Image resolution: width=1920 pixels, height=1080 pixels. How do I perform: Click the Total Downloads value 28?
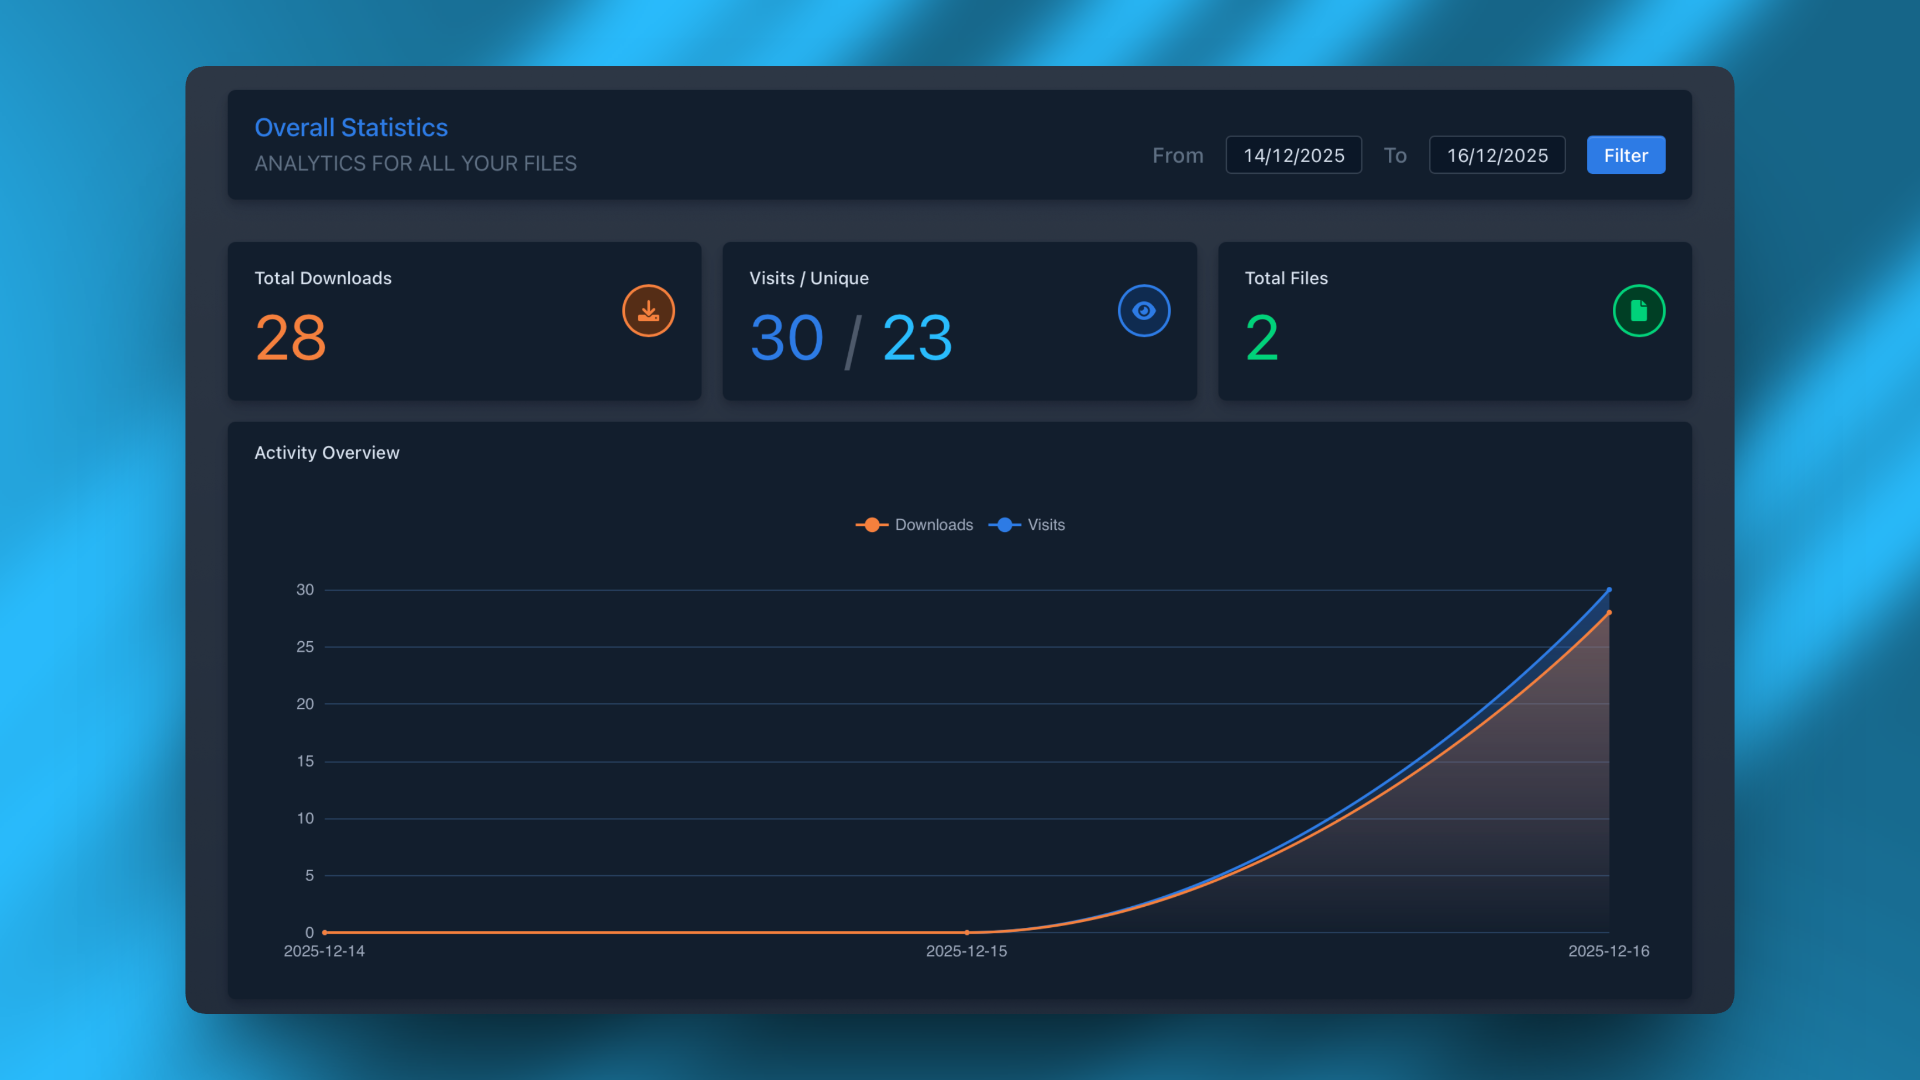pyautogui.click(x=291, y=338)
